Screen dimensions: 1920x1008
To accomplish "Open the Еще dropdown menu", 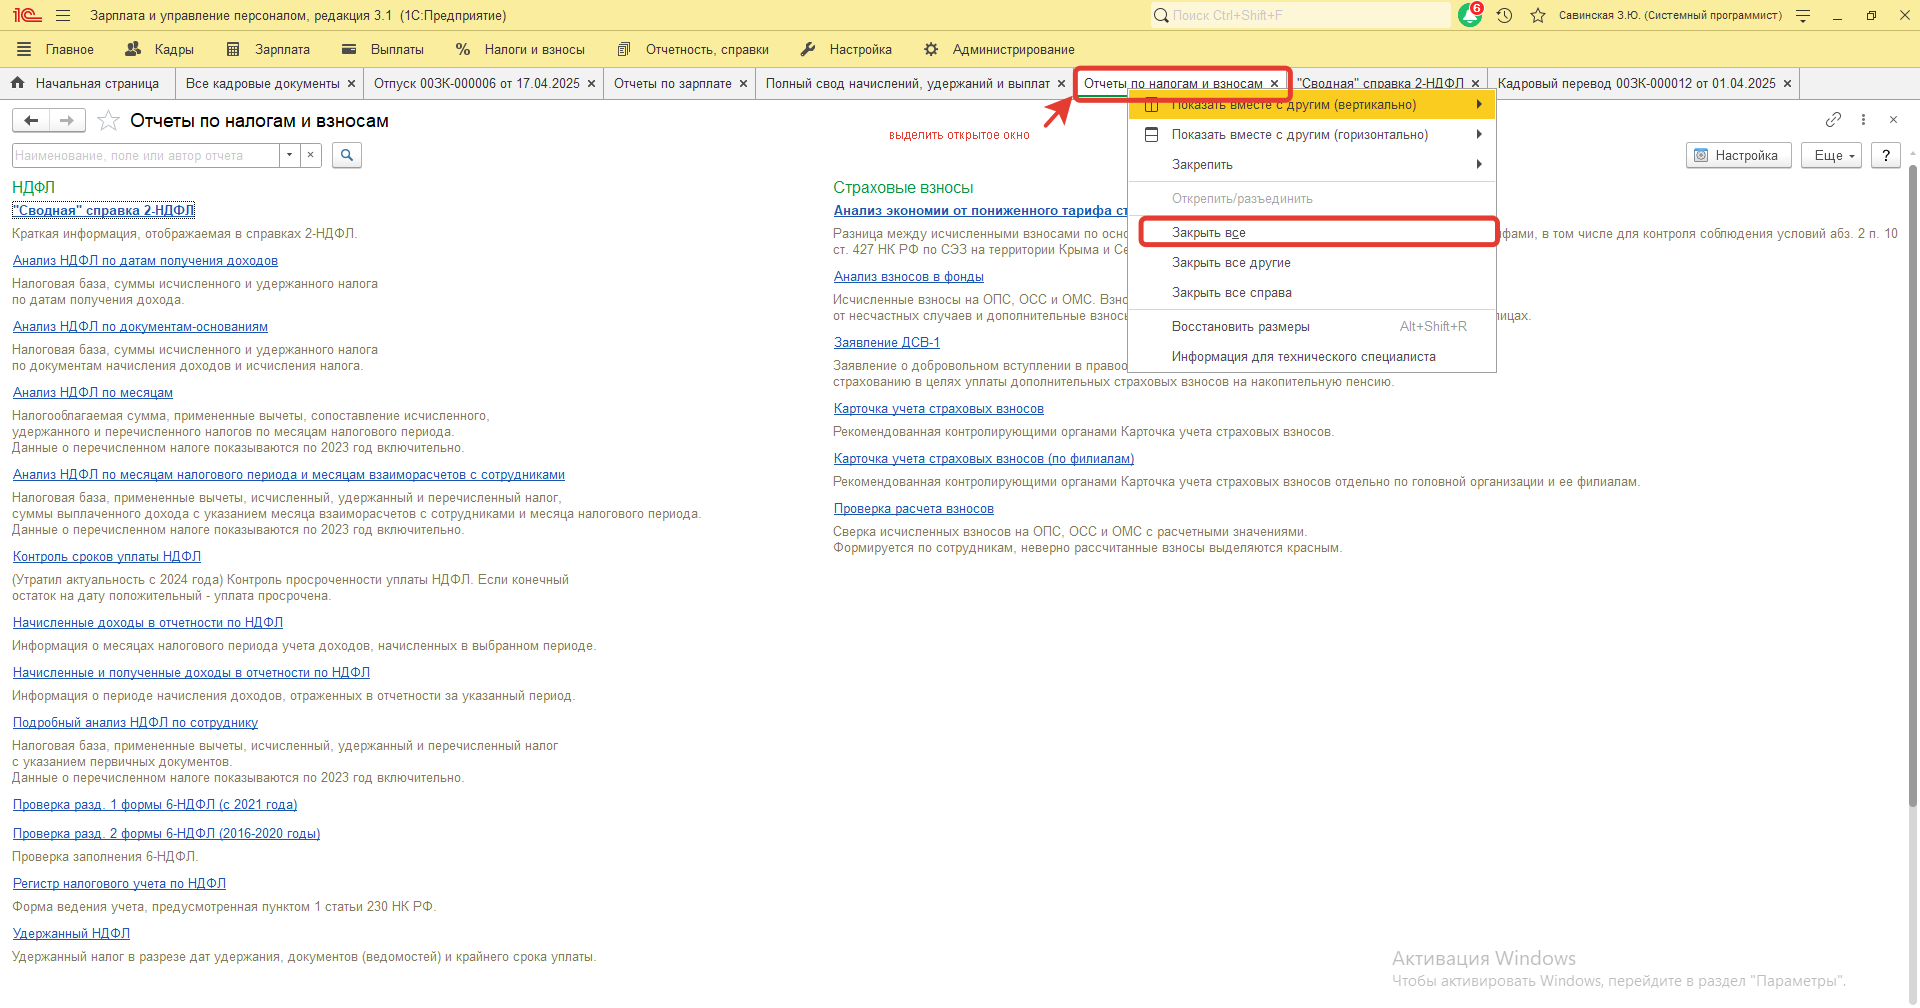I will [1831, 155].
